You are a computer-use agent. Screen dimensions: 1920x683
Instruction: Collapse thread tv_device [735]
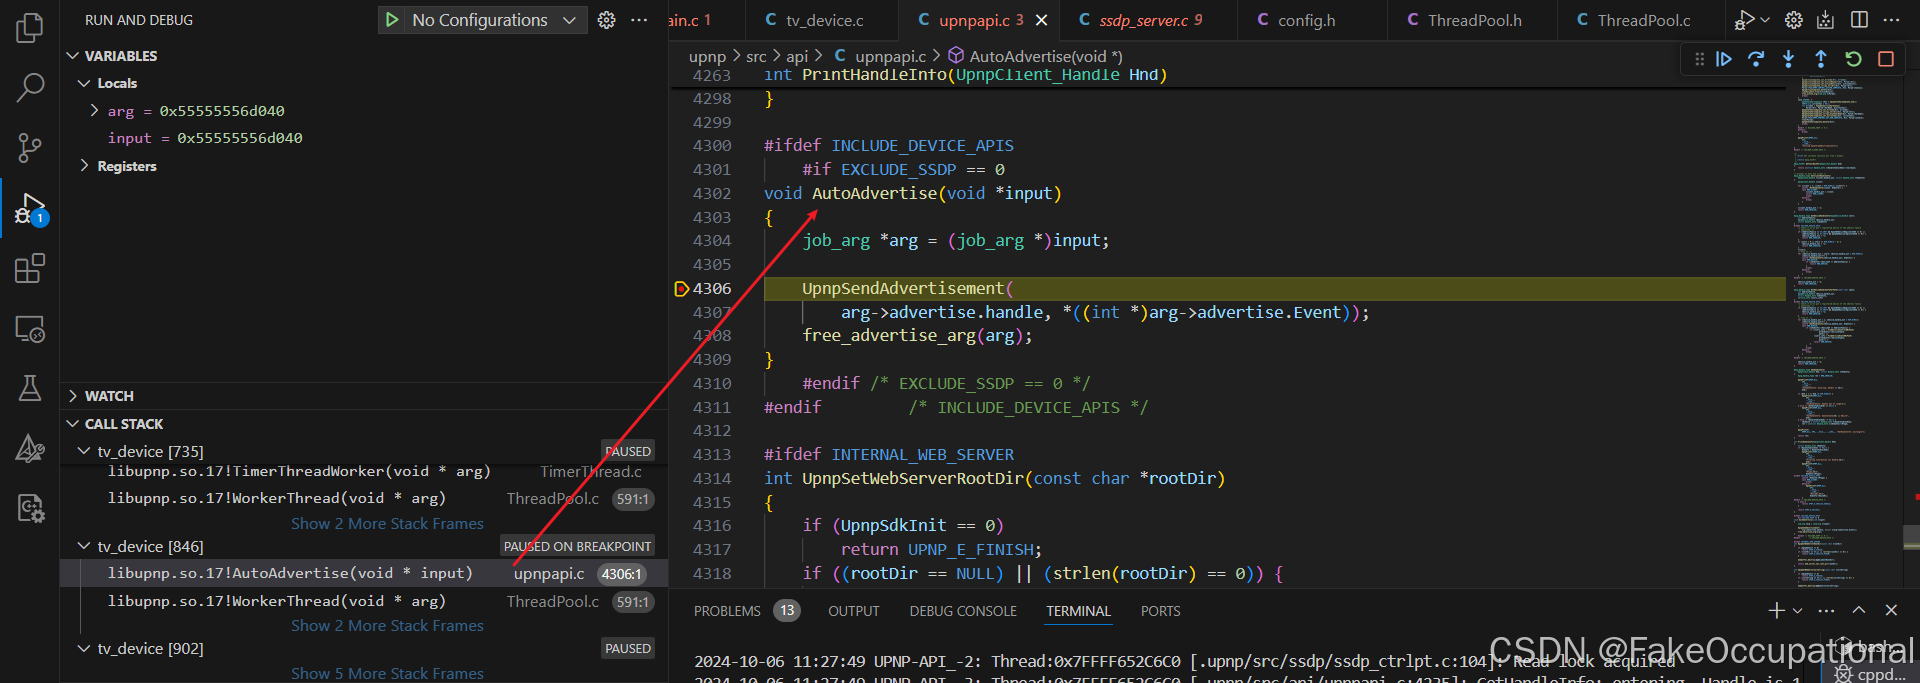pyautogui.click(x=84, y=451)
